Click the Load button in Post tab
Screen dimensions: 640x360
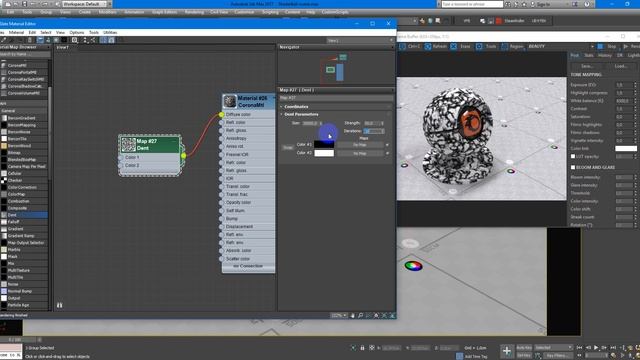tap(620, 66)
